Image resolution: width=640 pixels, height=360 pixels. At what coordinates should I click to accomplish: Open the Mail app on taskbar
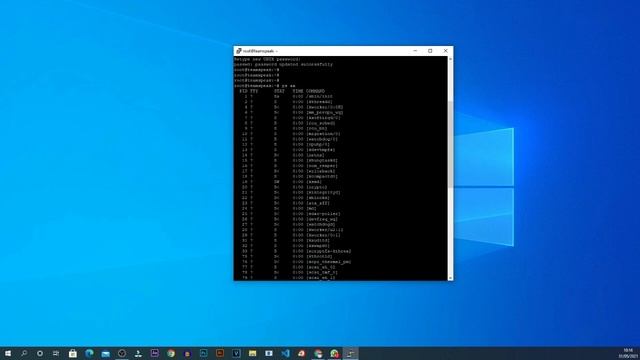(x=105, y=353)
